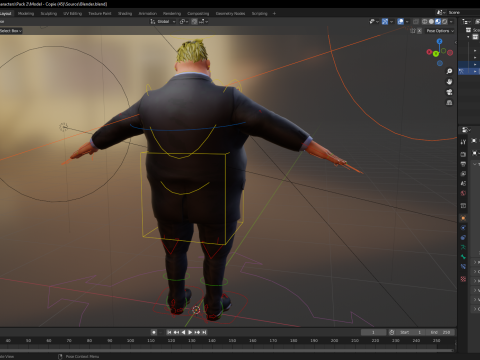Play animation in reverse

tap(183, 332)
